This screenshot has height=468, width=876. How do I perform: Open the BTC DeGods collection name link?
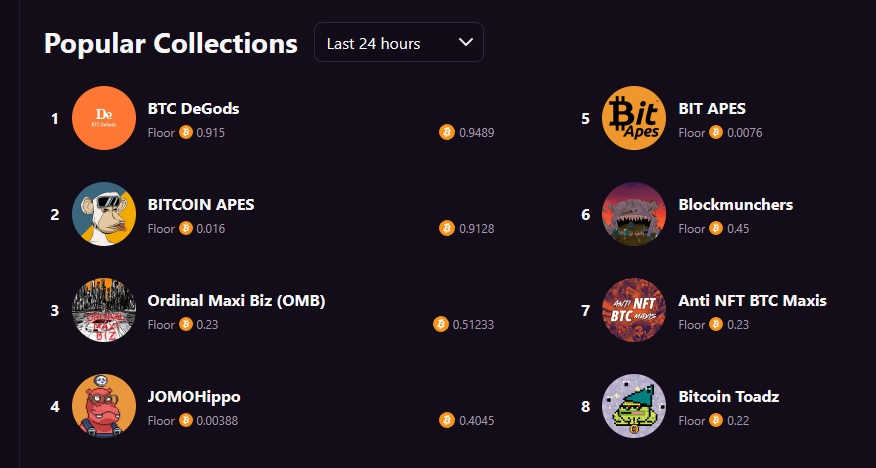point(194,108)
